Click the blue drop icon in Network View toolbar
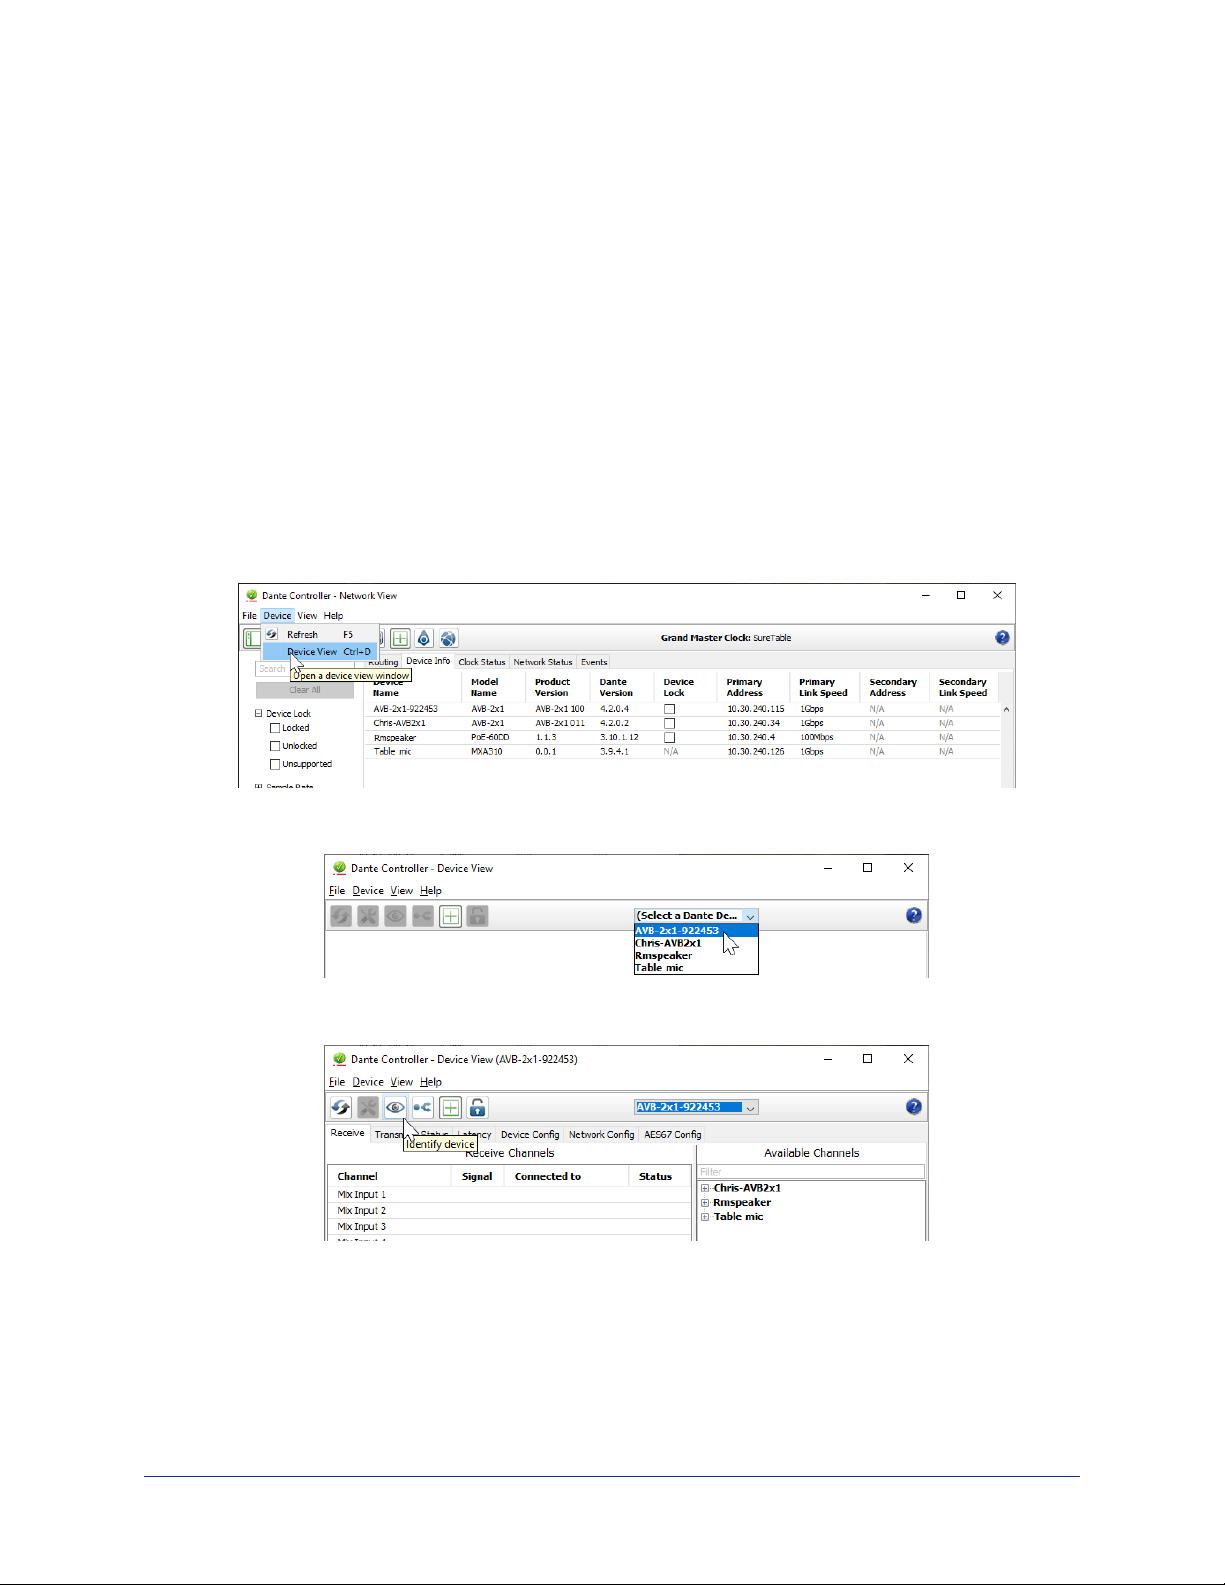The height and width of the screenshot is (1585, 1225). (424, 638)
